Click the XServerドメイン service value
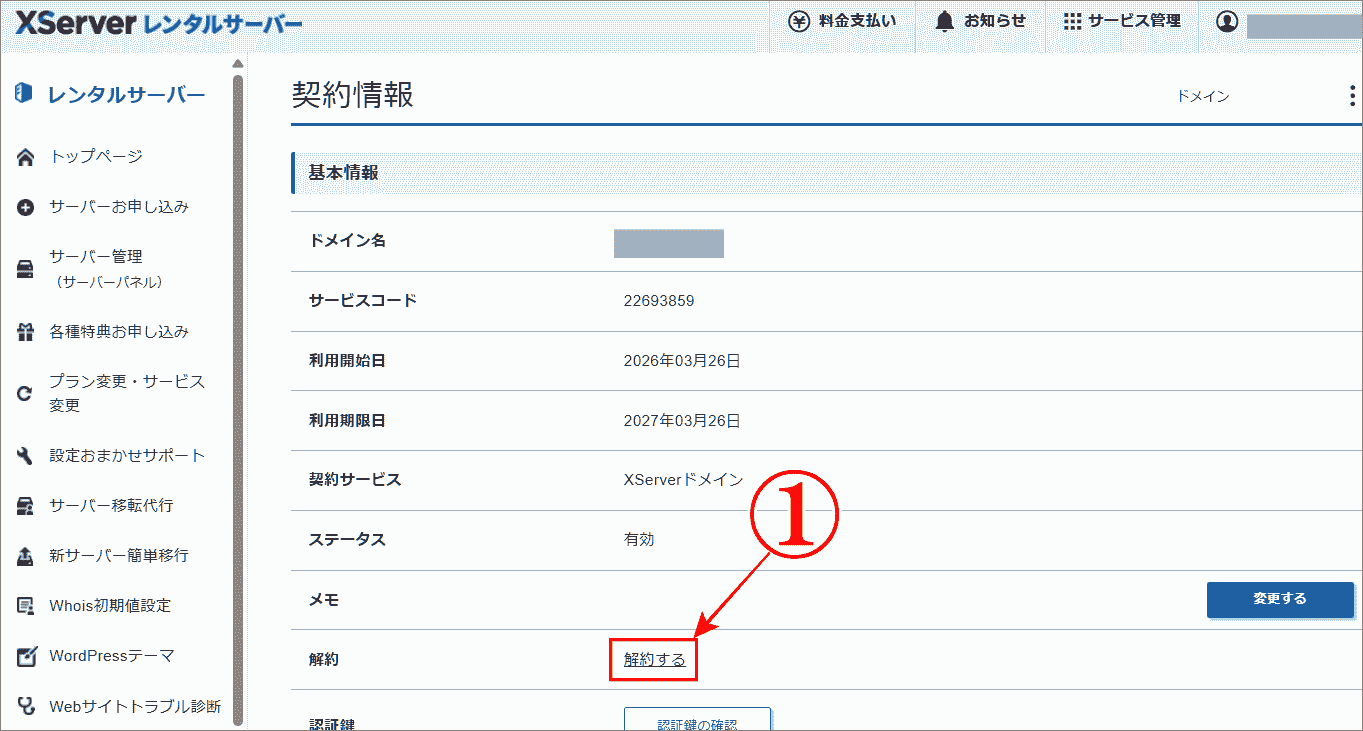Screen dimensions: 1363x731 coord(683,479)
